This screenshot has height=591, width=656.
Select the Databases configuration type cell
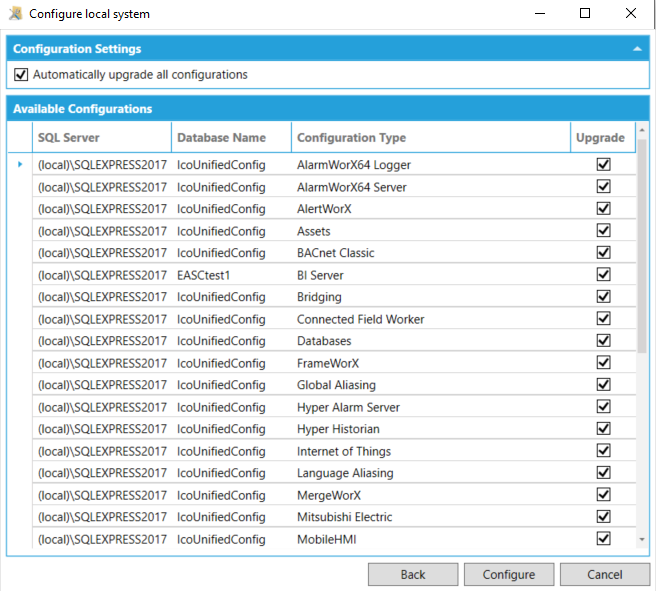[x=431, y=341]
